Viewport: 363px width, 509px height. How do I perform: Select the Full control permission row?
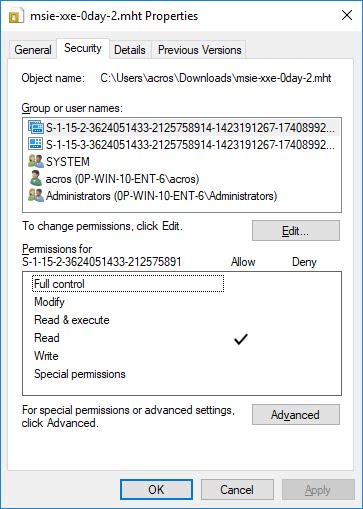pos(182,284)
